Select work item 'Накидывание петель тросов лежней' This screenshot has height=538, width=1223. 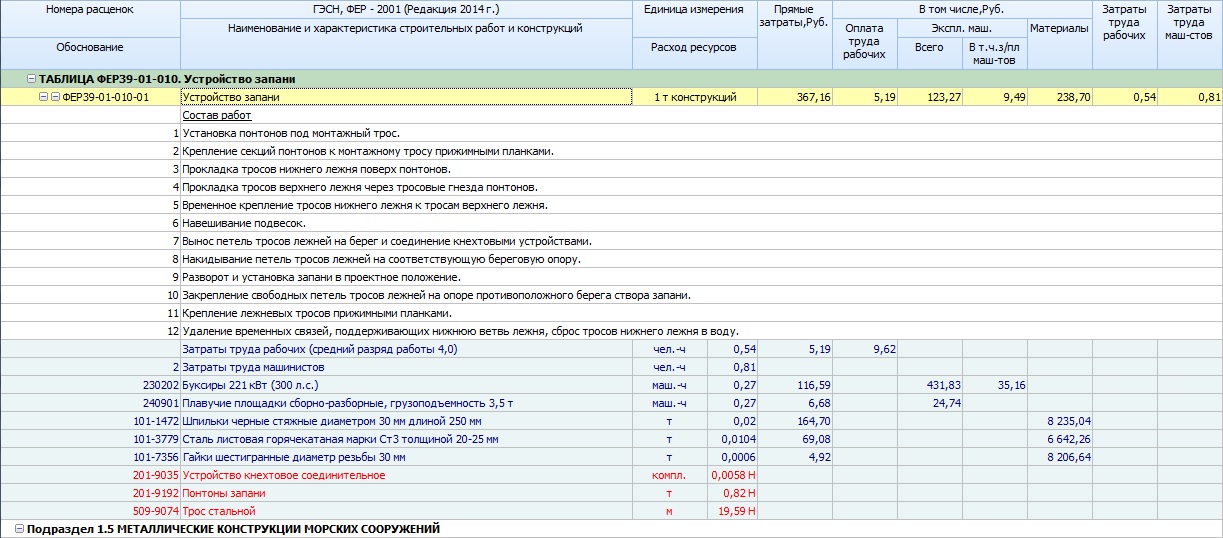pyautogui.click(x=381, y=259)
